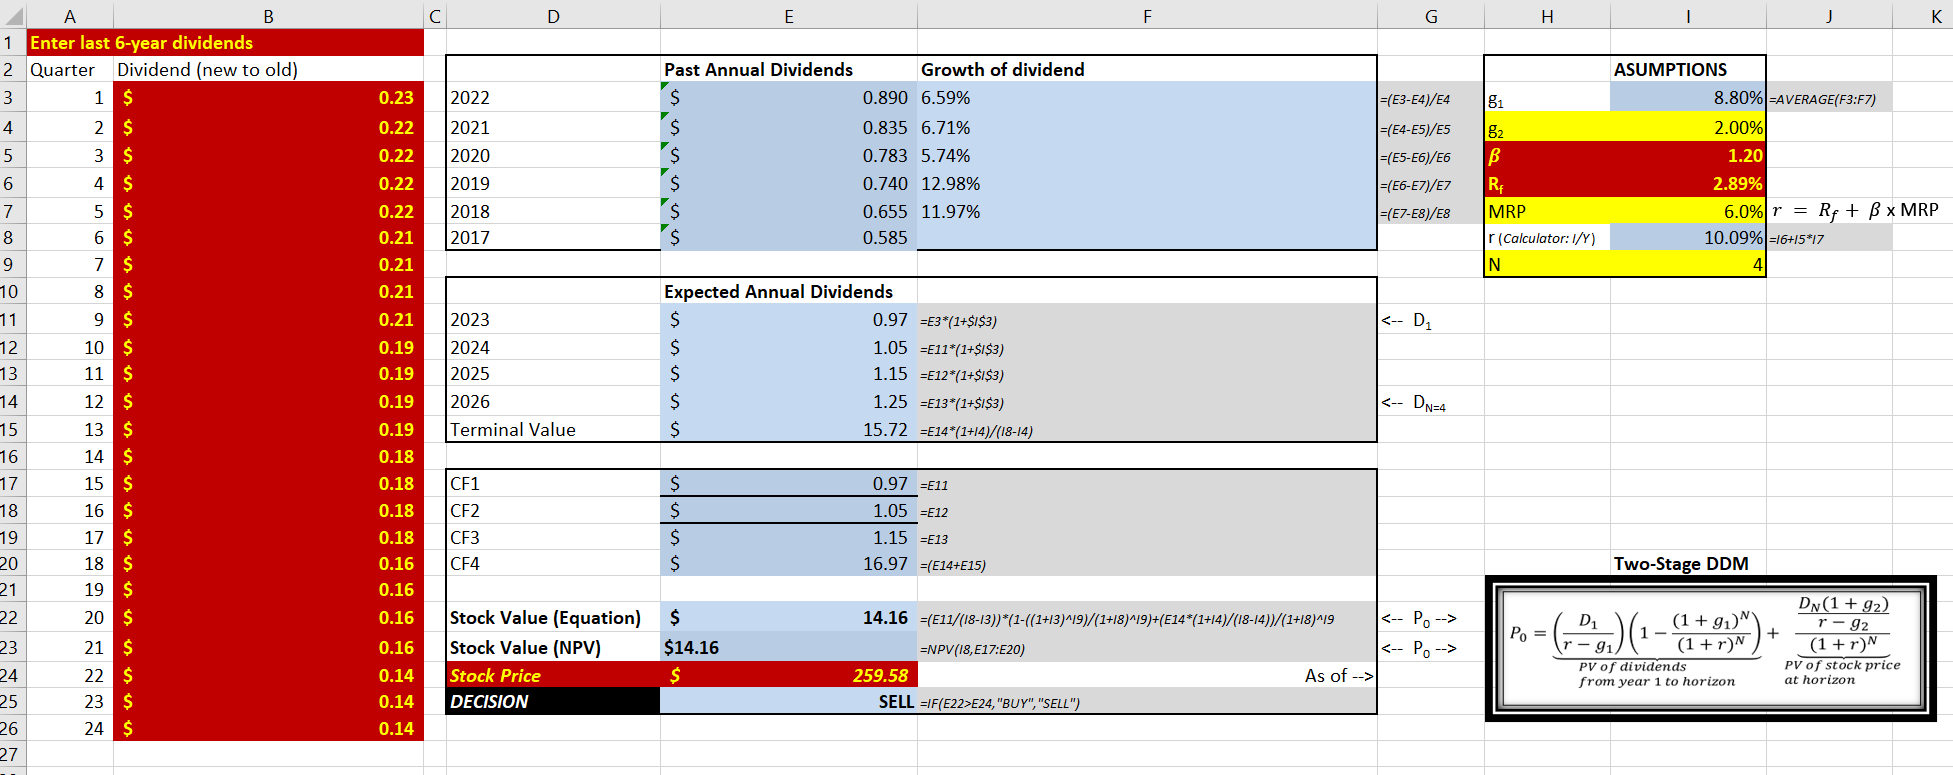This screenshot has width=1953, height=775.
Task: Select stock price 259.58 cell
Action: 789,675
